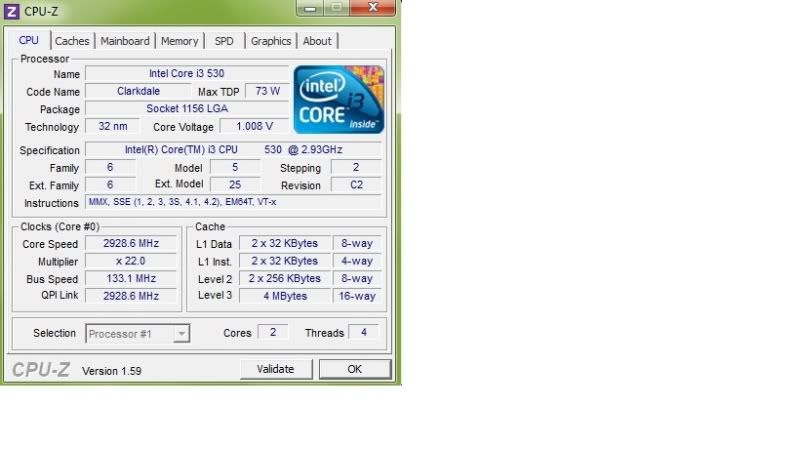Click the Max TDP value 73 W
The image size is (799, 449).
tap(268, 91)
